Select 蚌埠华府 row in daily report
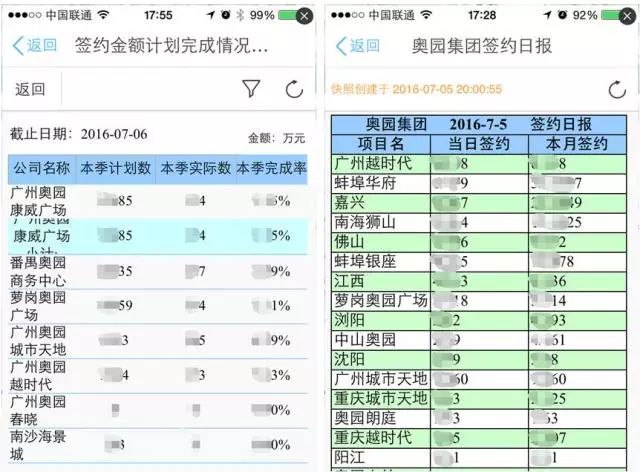 (479, 183)
